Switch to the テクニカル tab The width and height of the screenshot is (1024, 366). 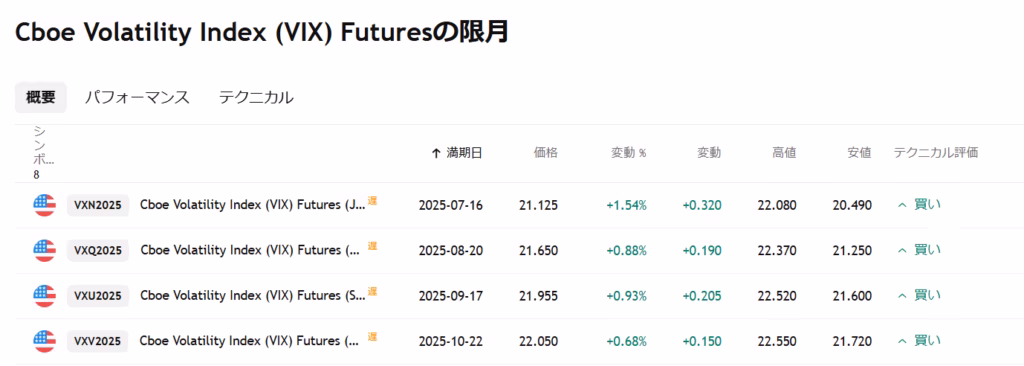pos(256,97)
